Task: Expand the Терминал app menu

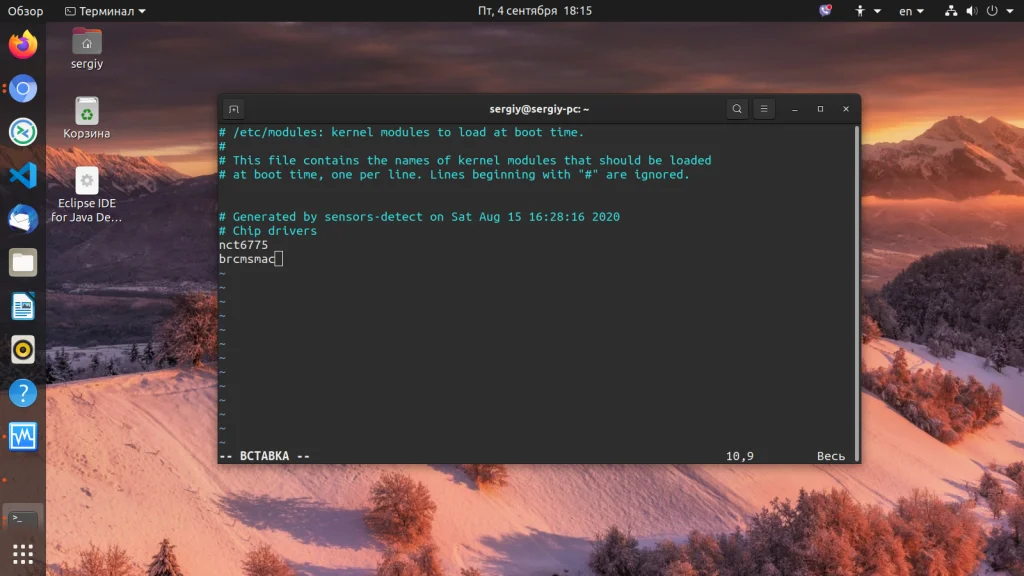Action: click(x=106, y=11)
